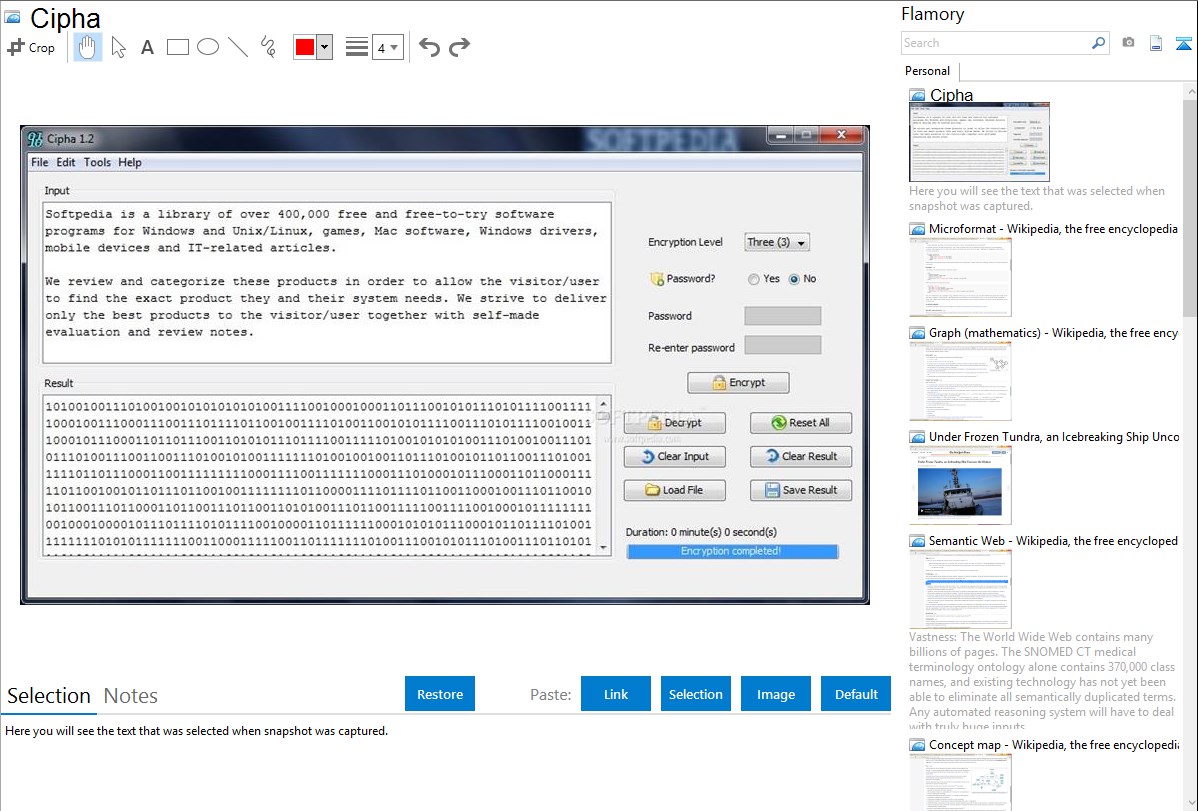
Task: Click the Password input field
Action: click(782, 316)
